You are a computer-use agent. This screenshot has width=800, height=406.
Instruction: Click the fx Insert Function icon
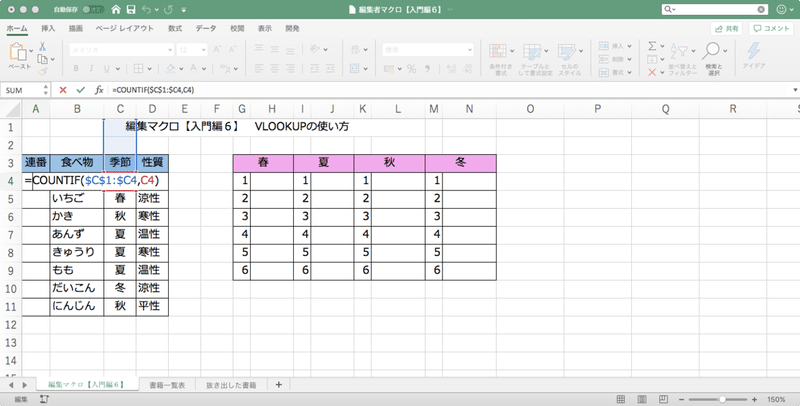point(99,90)
